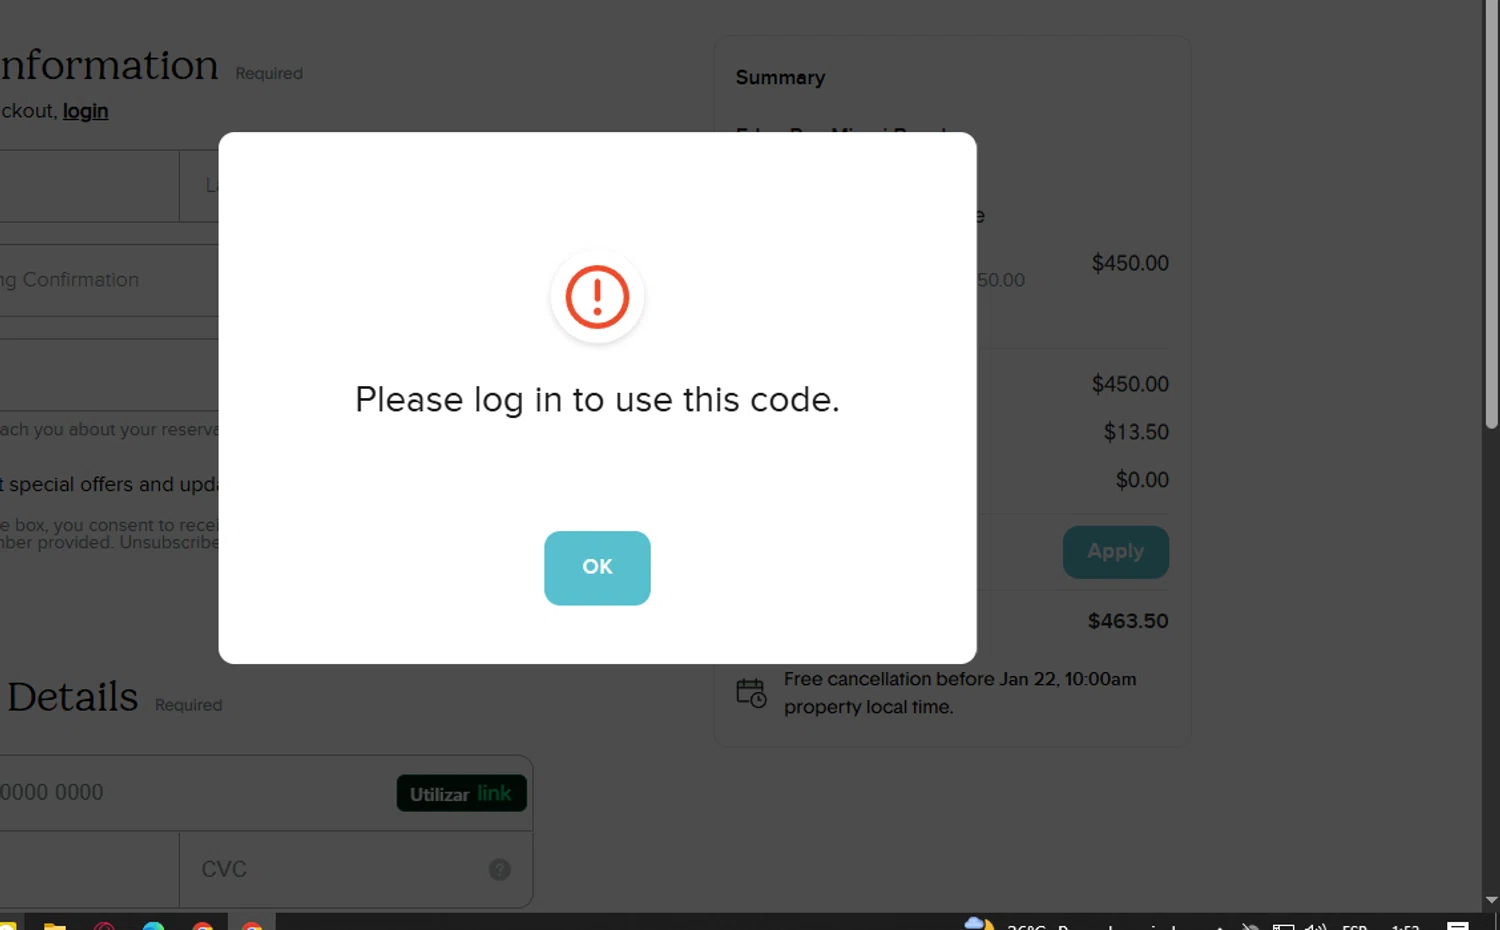Click the CVC help question-mark icon

499,869
